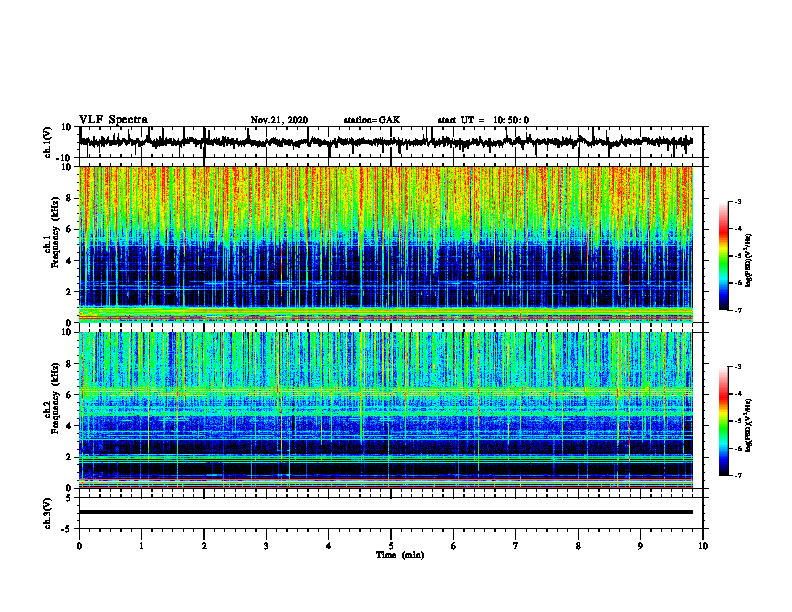
Task: Select the start UT time "10:50: 0"
Action: [x=511, y=120]
